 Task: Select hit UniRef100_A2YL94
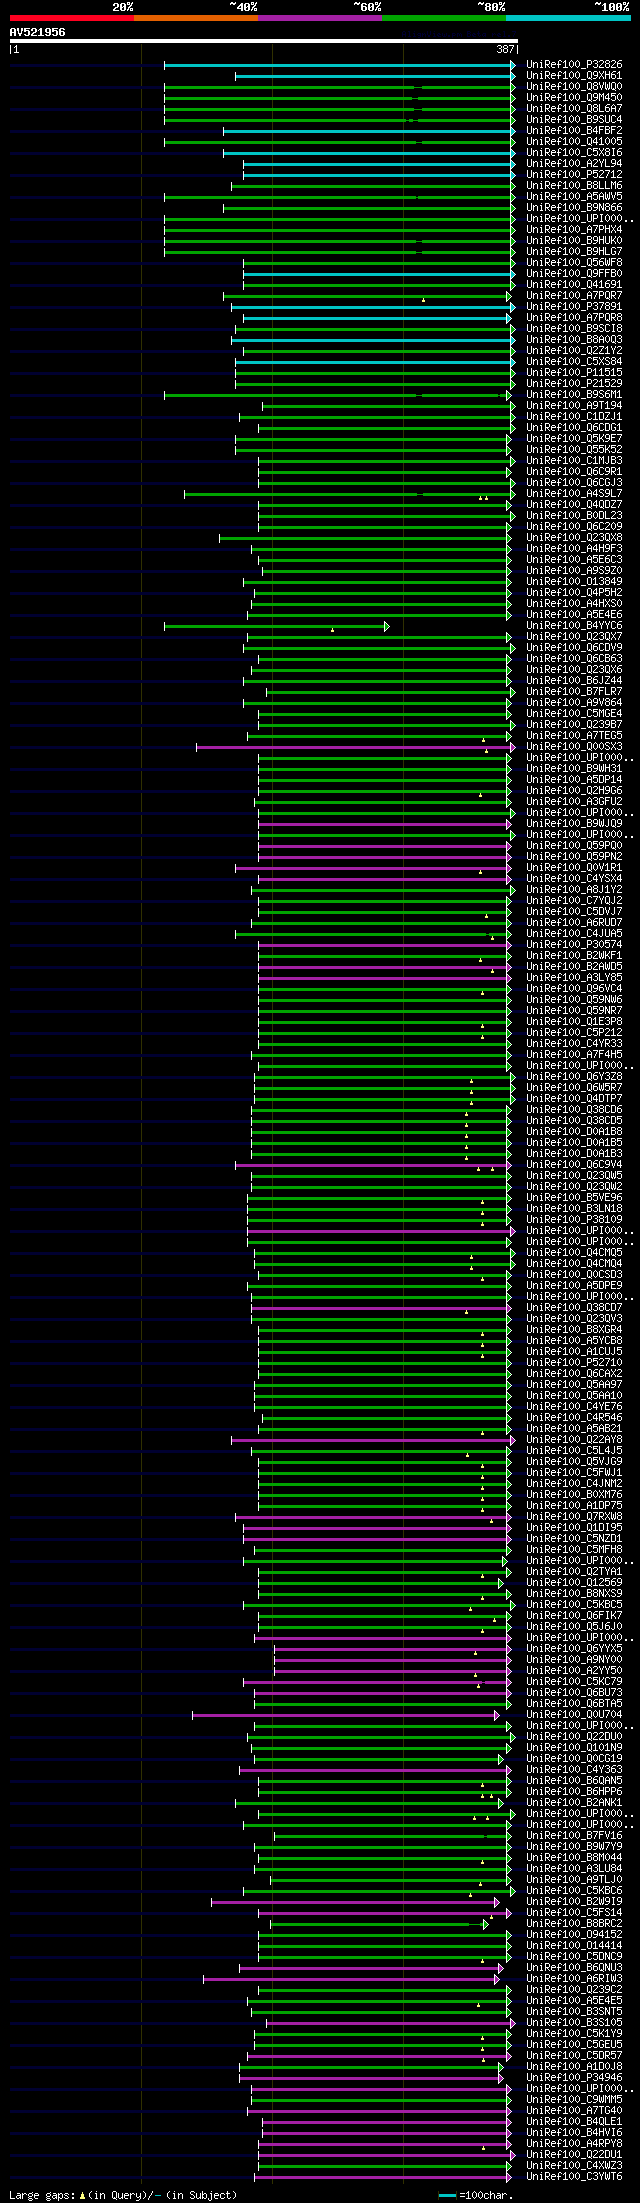point(574,164)
